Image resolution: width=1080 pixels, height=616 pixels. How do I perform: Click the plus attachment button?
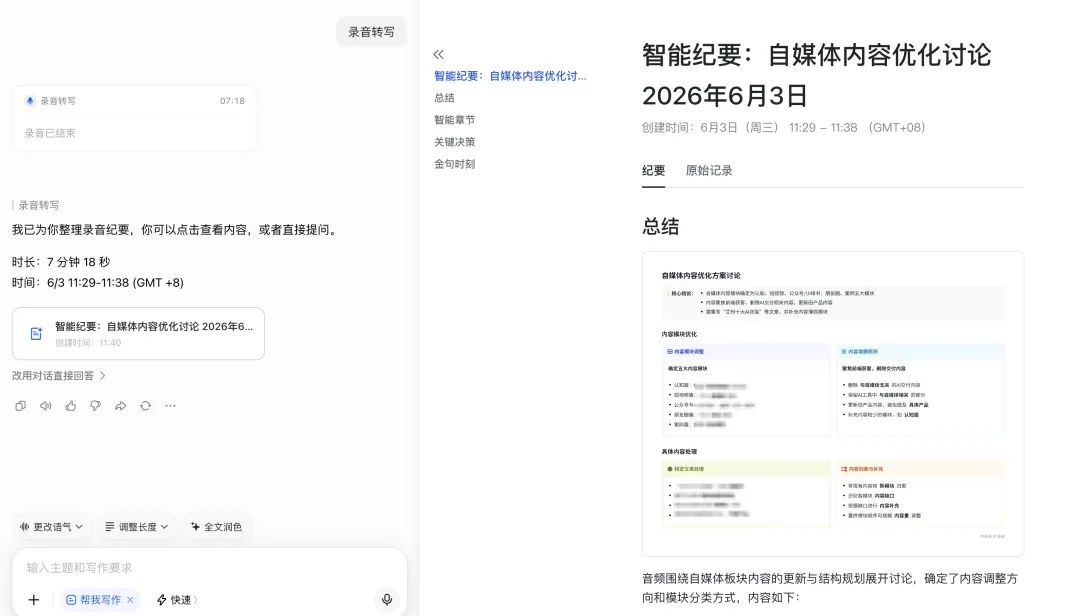click(34, 599)
